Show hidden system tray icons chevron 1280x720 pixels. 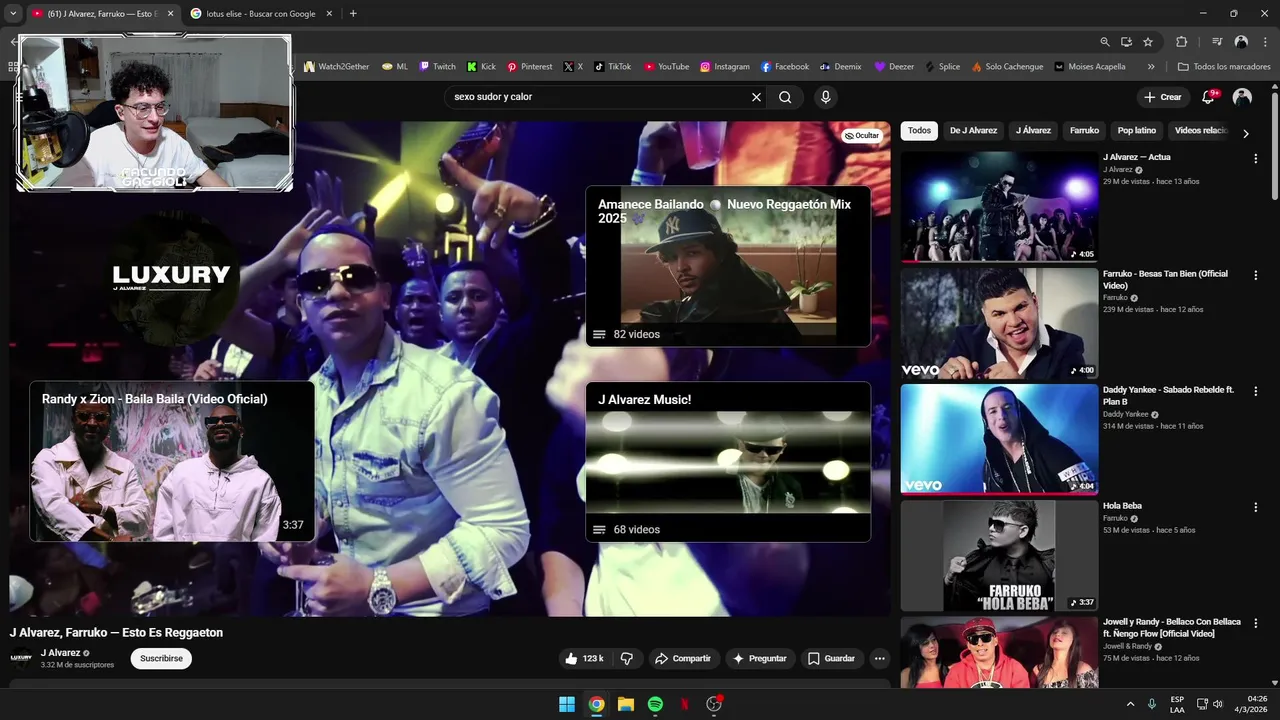(1130, 704)
